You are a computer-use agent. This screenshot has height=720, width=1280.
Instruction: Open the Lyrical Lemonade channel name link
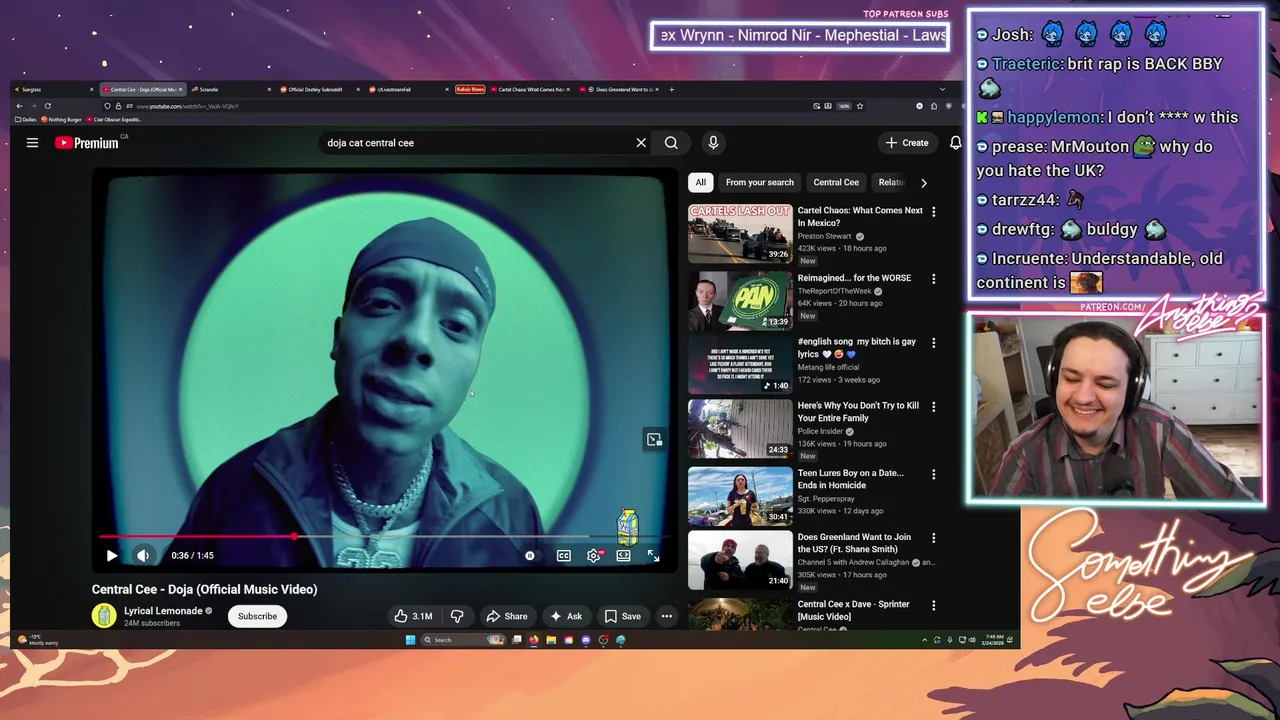click(163, 611)
